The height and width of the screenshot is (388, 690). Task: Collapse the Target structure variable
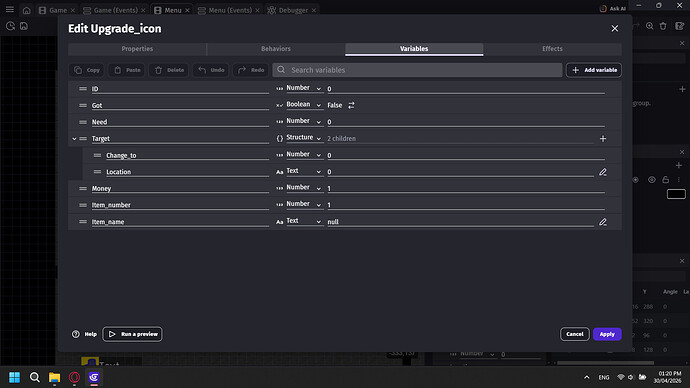pos(74,139)
